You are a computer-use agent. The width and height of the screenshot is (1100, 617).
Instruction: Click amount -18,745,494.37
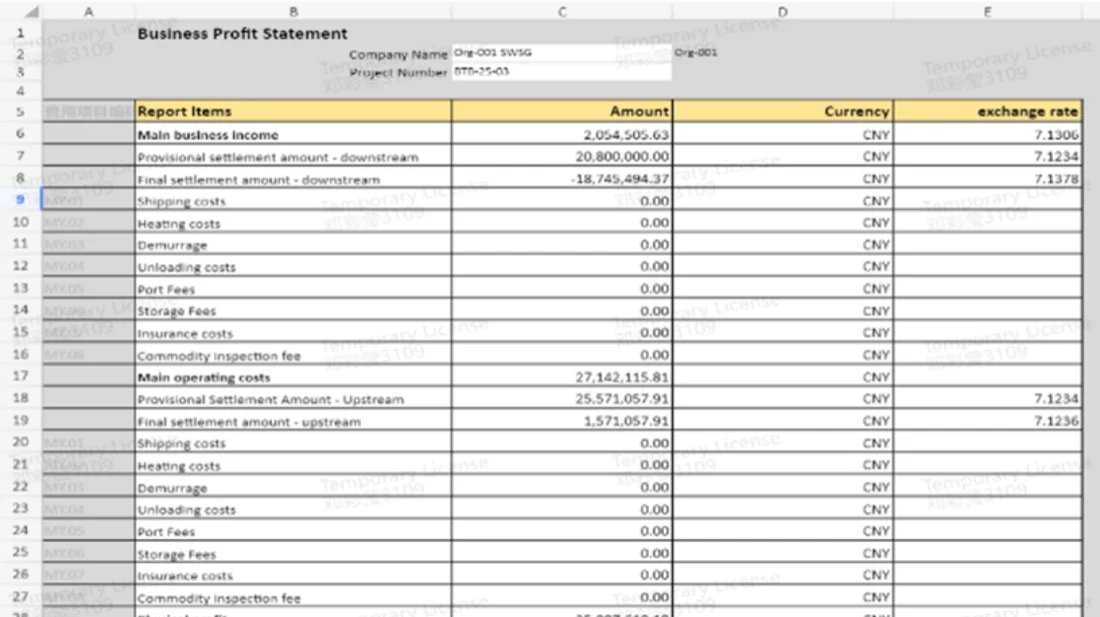tap(562, 179)
